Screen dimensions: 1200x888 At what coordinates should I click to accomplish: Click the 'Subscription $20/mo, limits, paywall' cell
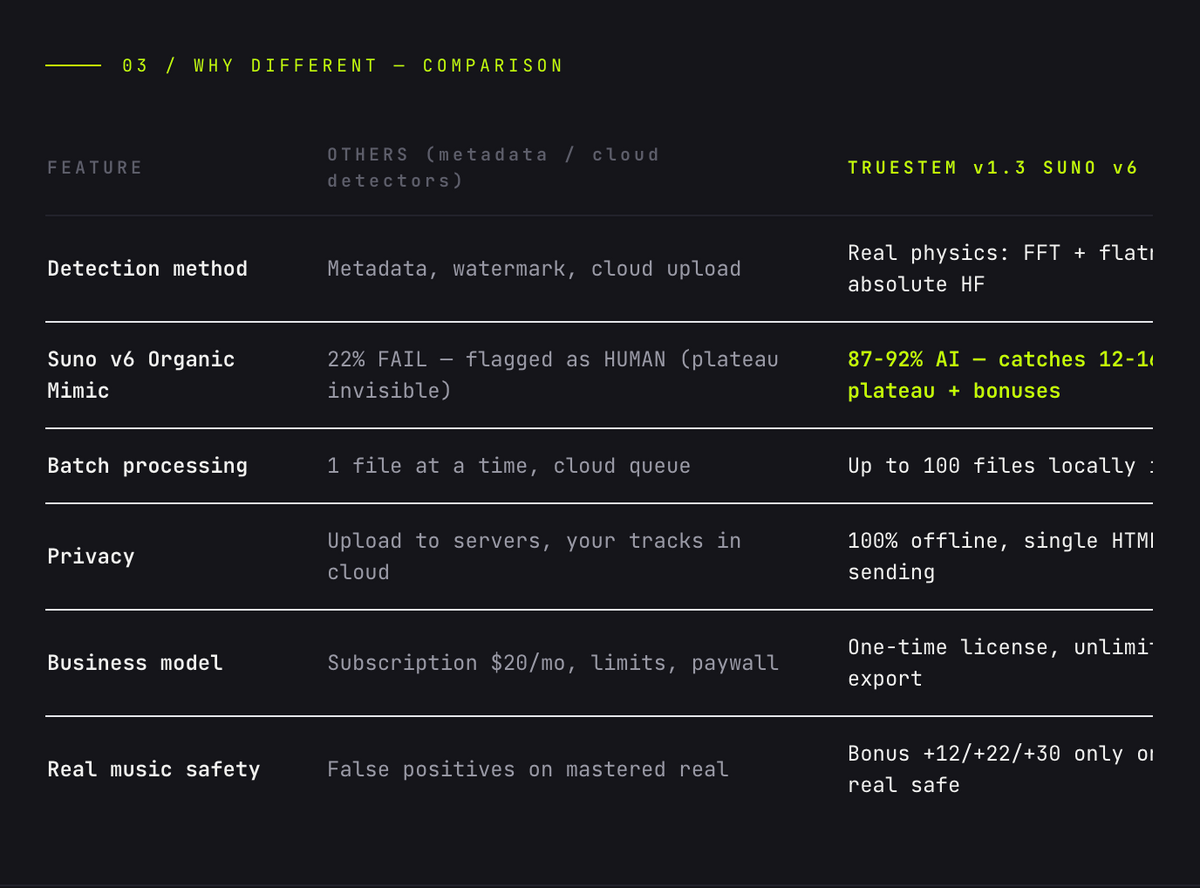tap(553, 663)
